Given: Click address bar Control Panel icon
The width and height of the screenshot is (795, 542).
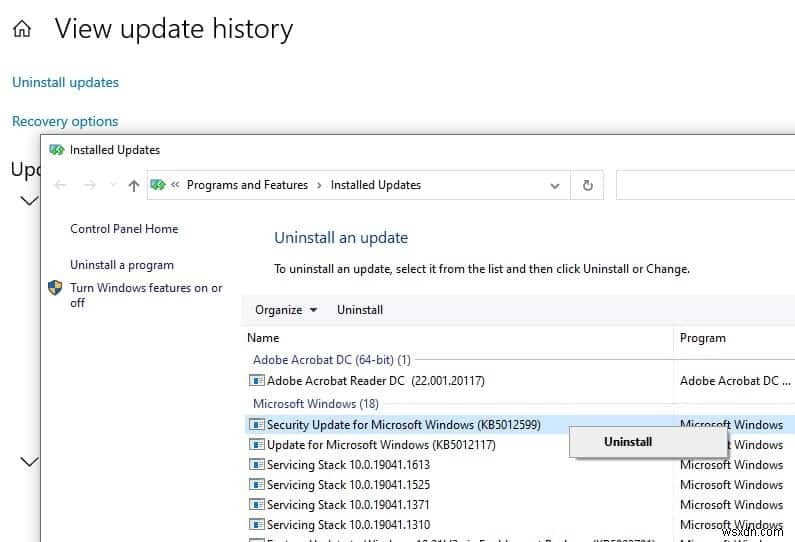Looking at the screenshot, I should click(x=158, y=185).
